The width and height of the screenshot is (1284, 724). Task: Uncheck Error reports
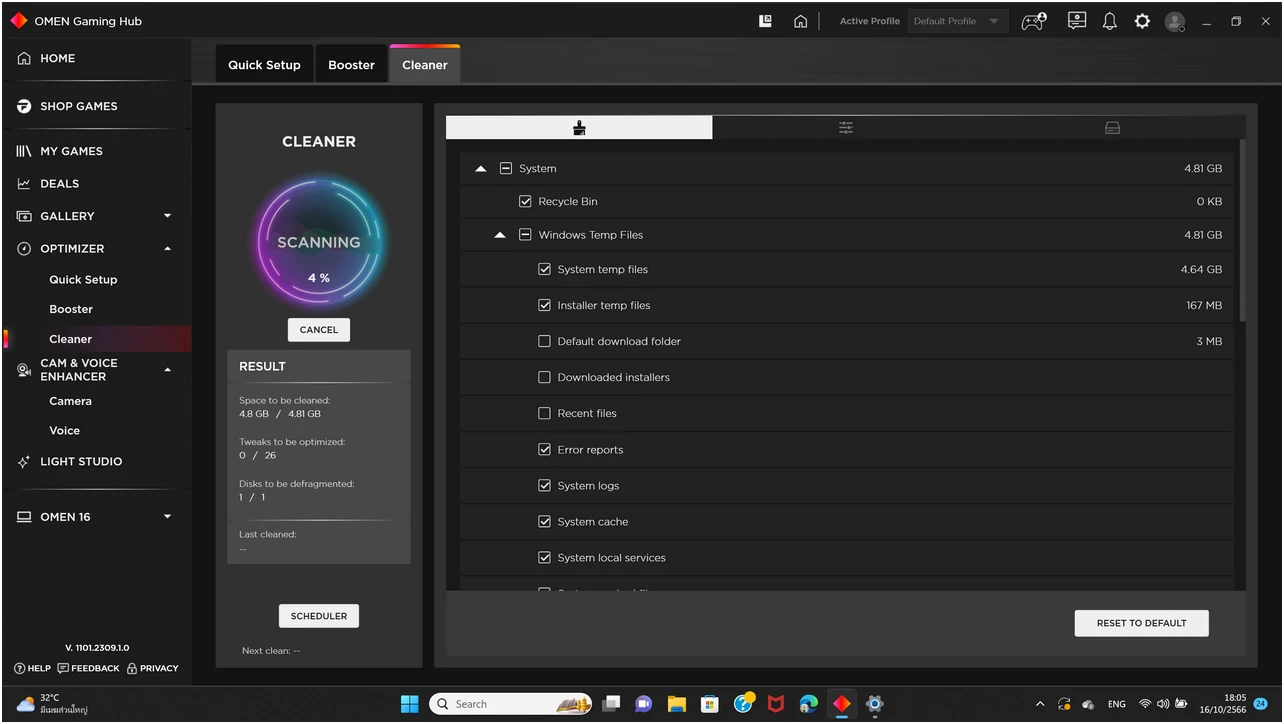(x=545, y=449)
